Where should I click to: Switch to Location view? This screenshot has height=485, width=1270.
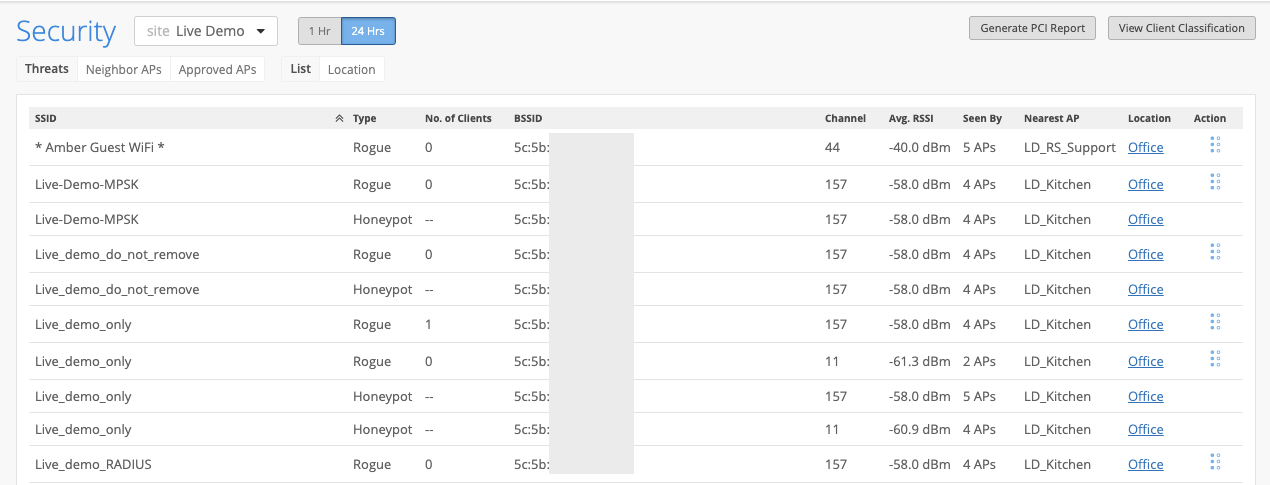pos(351,69)
